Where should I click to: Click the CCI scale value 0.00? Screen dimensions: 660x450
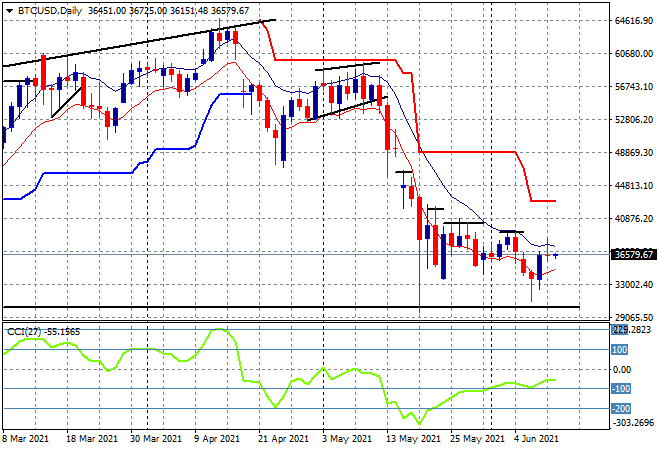tap(623, 370)
